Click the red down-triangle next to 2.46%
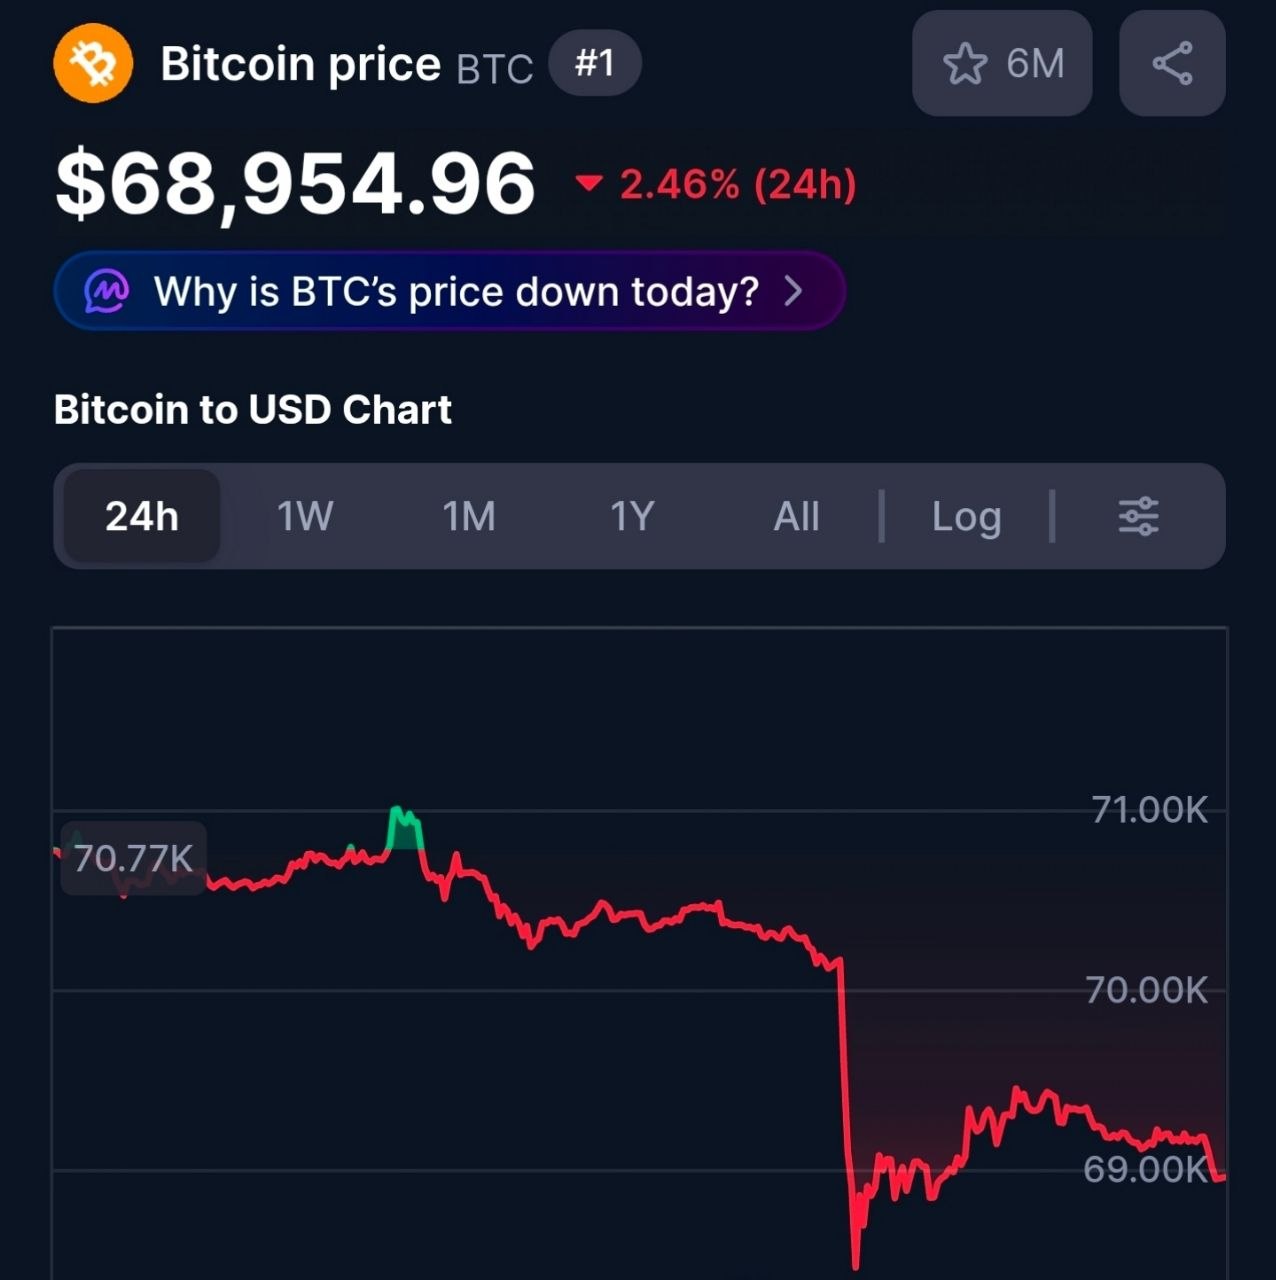The width and height of the screenshot is (1276, 1280). pyautogui.click(x=589, y=183)
